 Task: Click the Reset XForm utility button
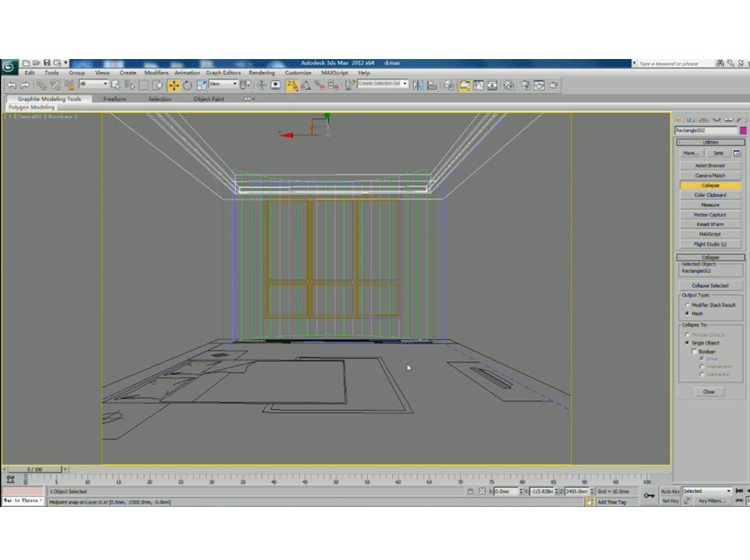point(710,224)
